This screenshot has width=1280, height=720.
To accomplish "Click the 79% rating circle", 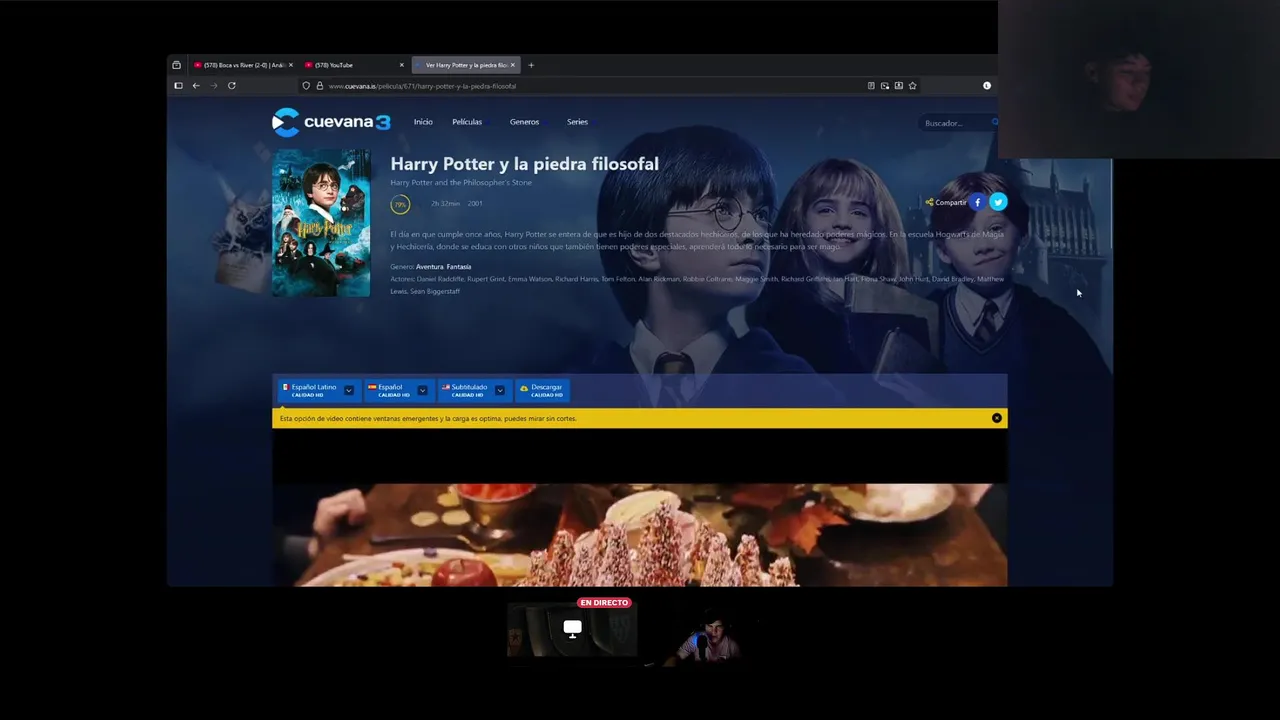I will click(x=400, y=204).
